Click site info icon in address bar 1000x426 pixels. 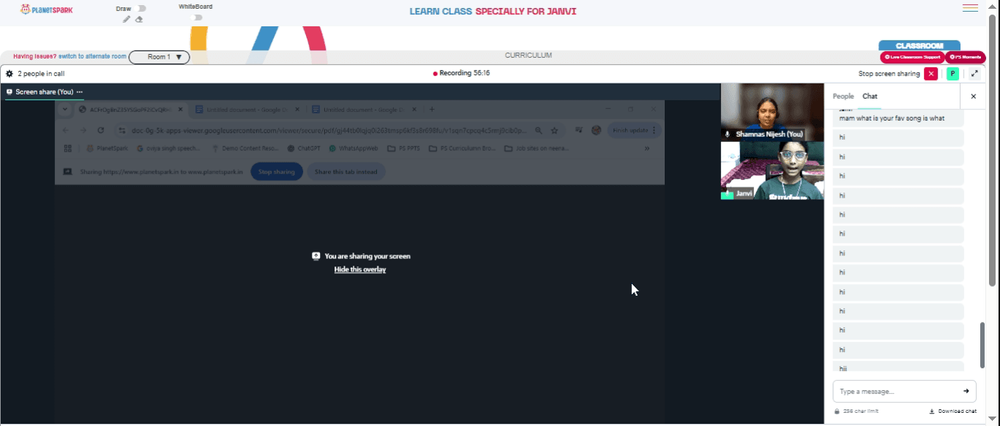point(122,130)
